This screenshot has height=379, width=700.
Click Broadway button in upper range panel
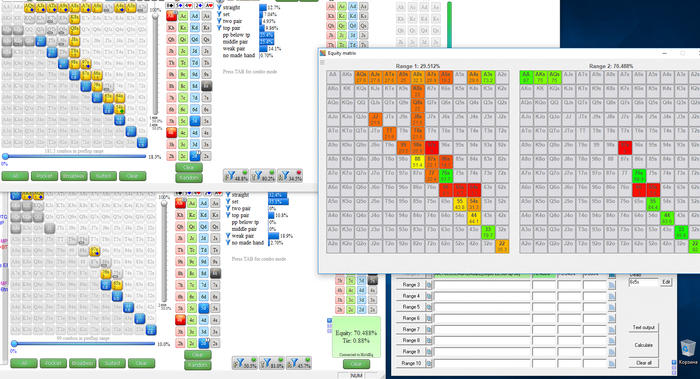74,176
